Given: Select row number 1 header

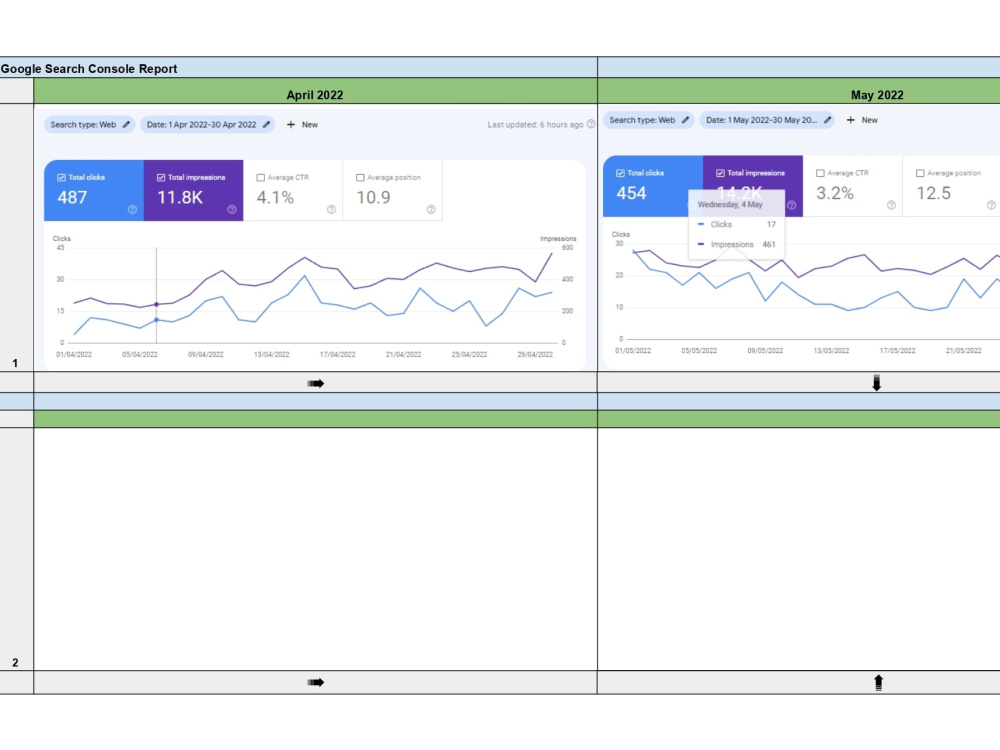Looking at the screenshot, I should click(16, 237).
